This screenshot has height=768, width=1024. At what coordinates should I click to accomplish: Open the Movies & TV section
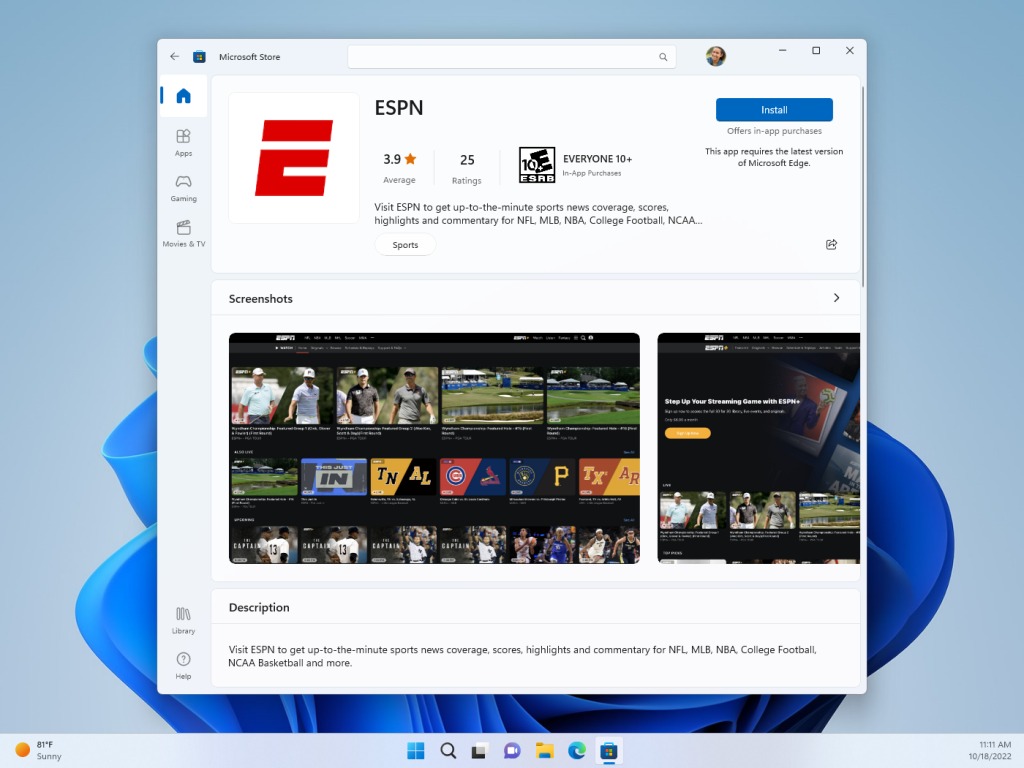tap(183, 233)
